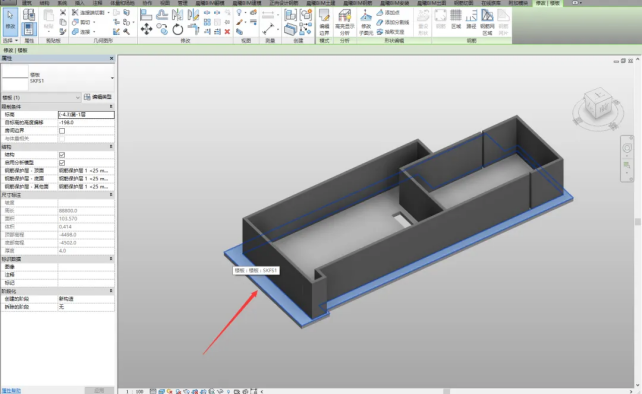Click the Edit Boundary tool
The image size is (642, 394).
point(324,22)
